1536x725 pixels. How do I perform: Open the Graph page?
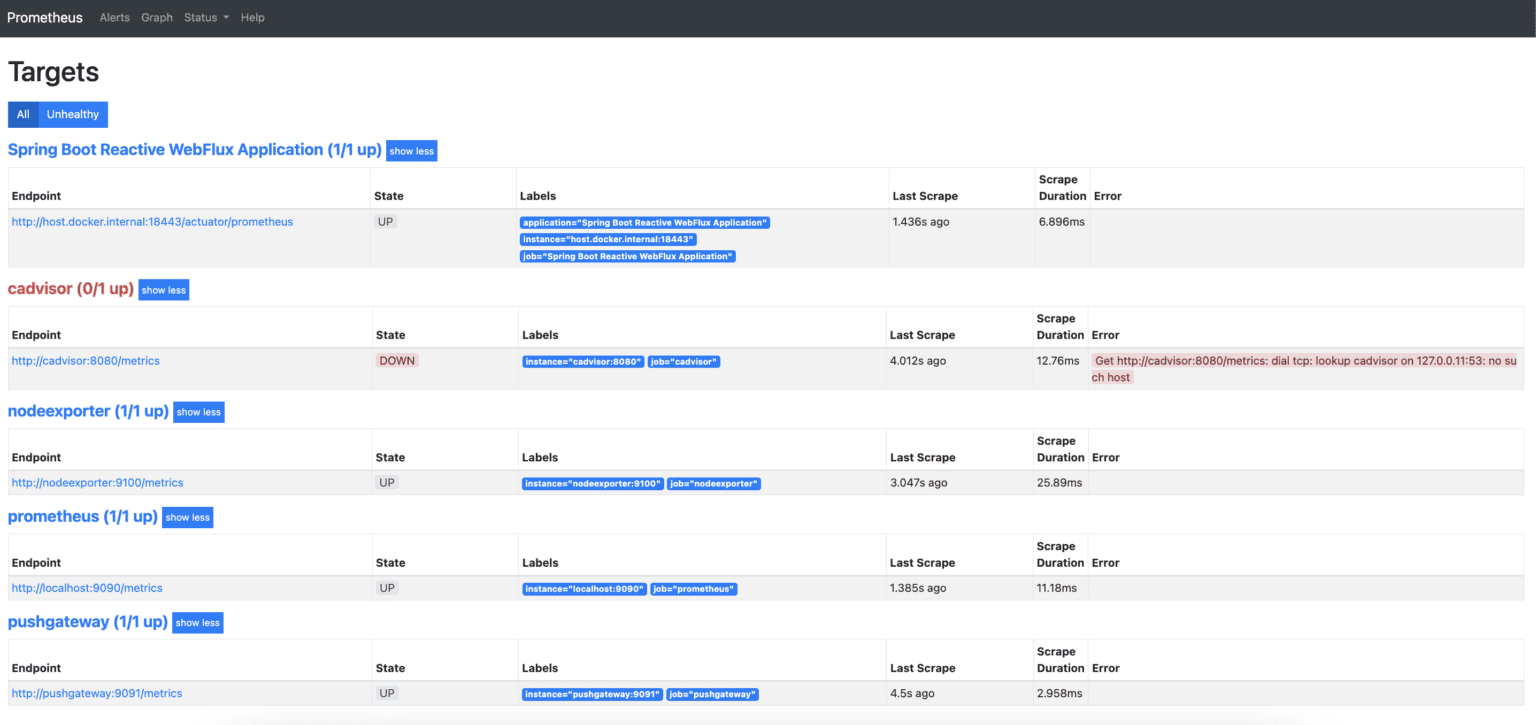coord(156,17)
